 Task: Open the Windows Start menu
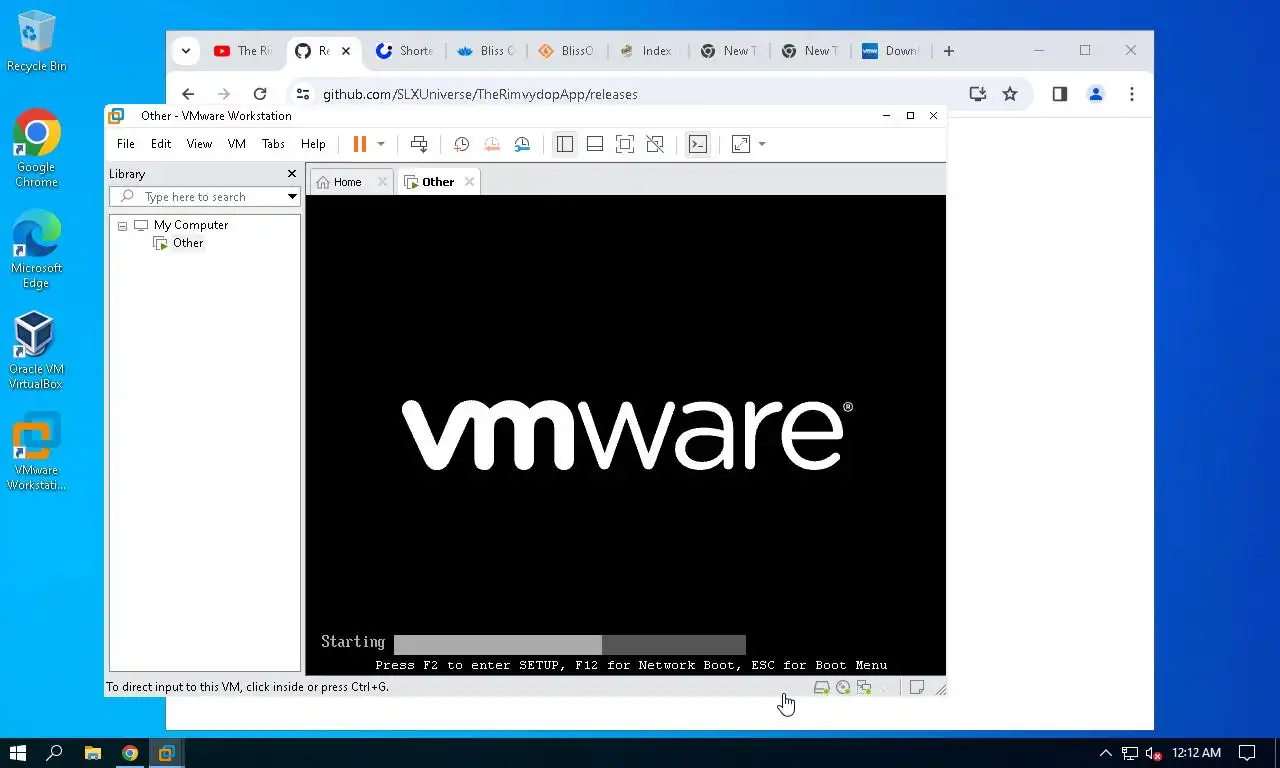[18, 753]
